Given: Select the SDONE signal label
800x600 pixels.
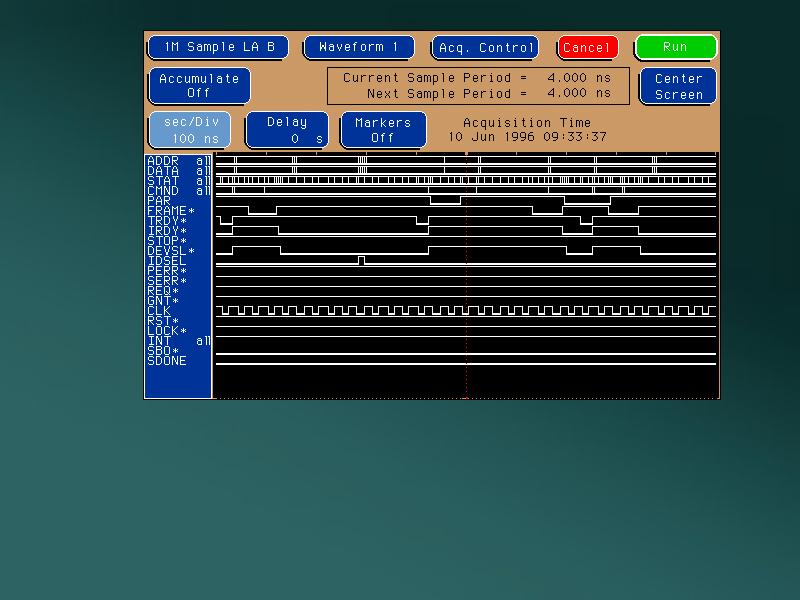Looking at the screenshot, I should (x=167, y=361).
